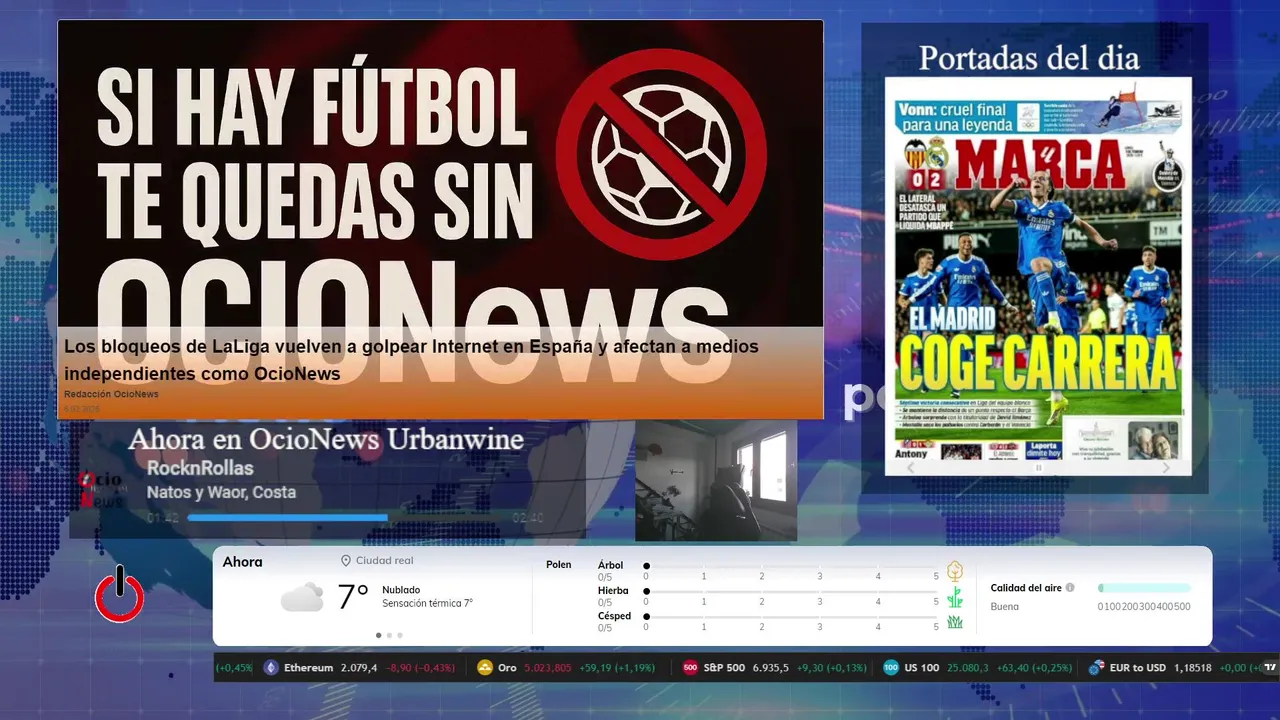
Task: Click the red power button icon
Action: [x=120, y=595]
